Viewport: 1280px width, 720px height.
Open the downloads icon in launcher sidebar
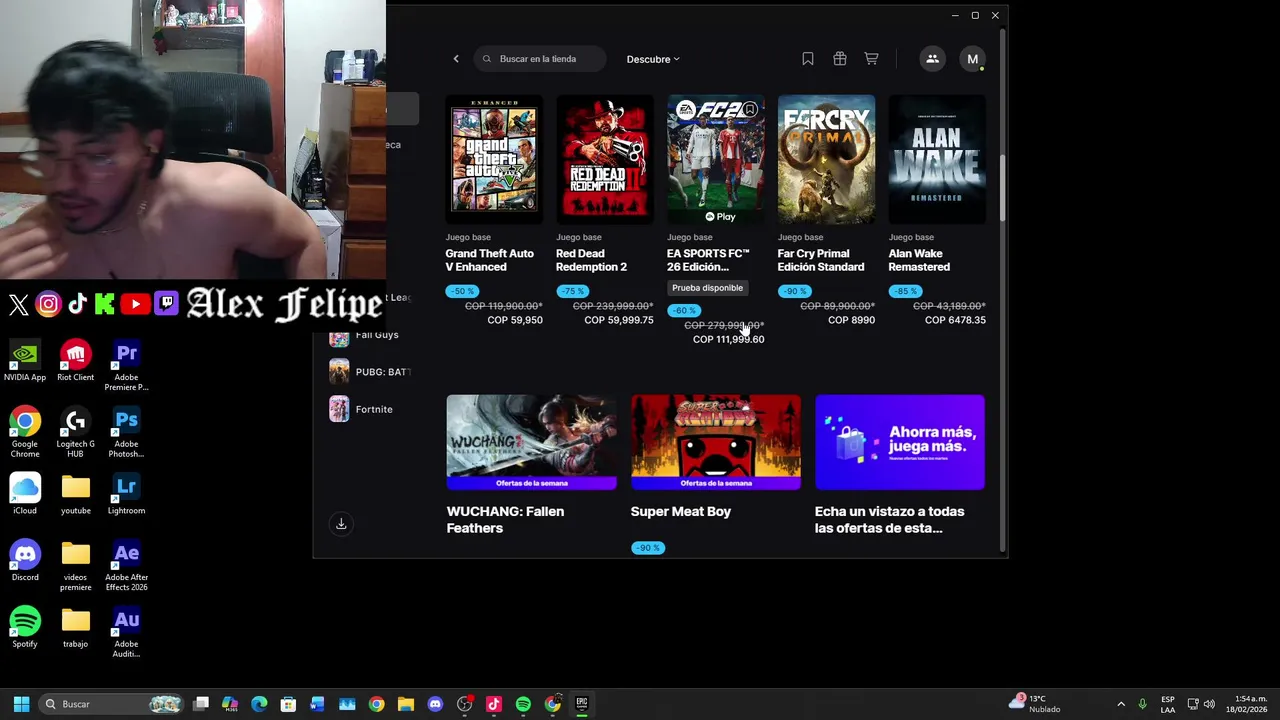coord(341,524)
